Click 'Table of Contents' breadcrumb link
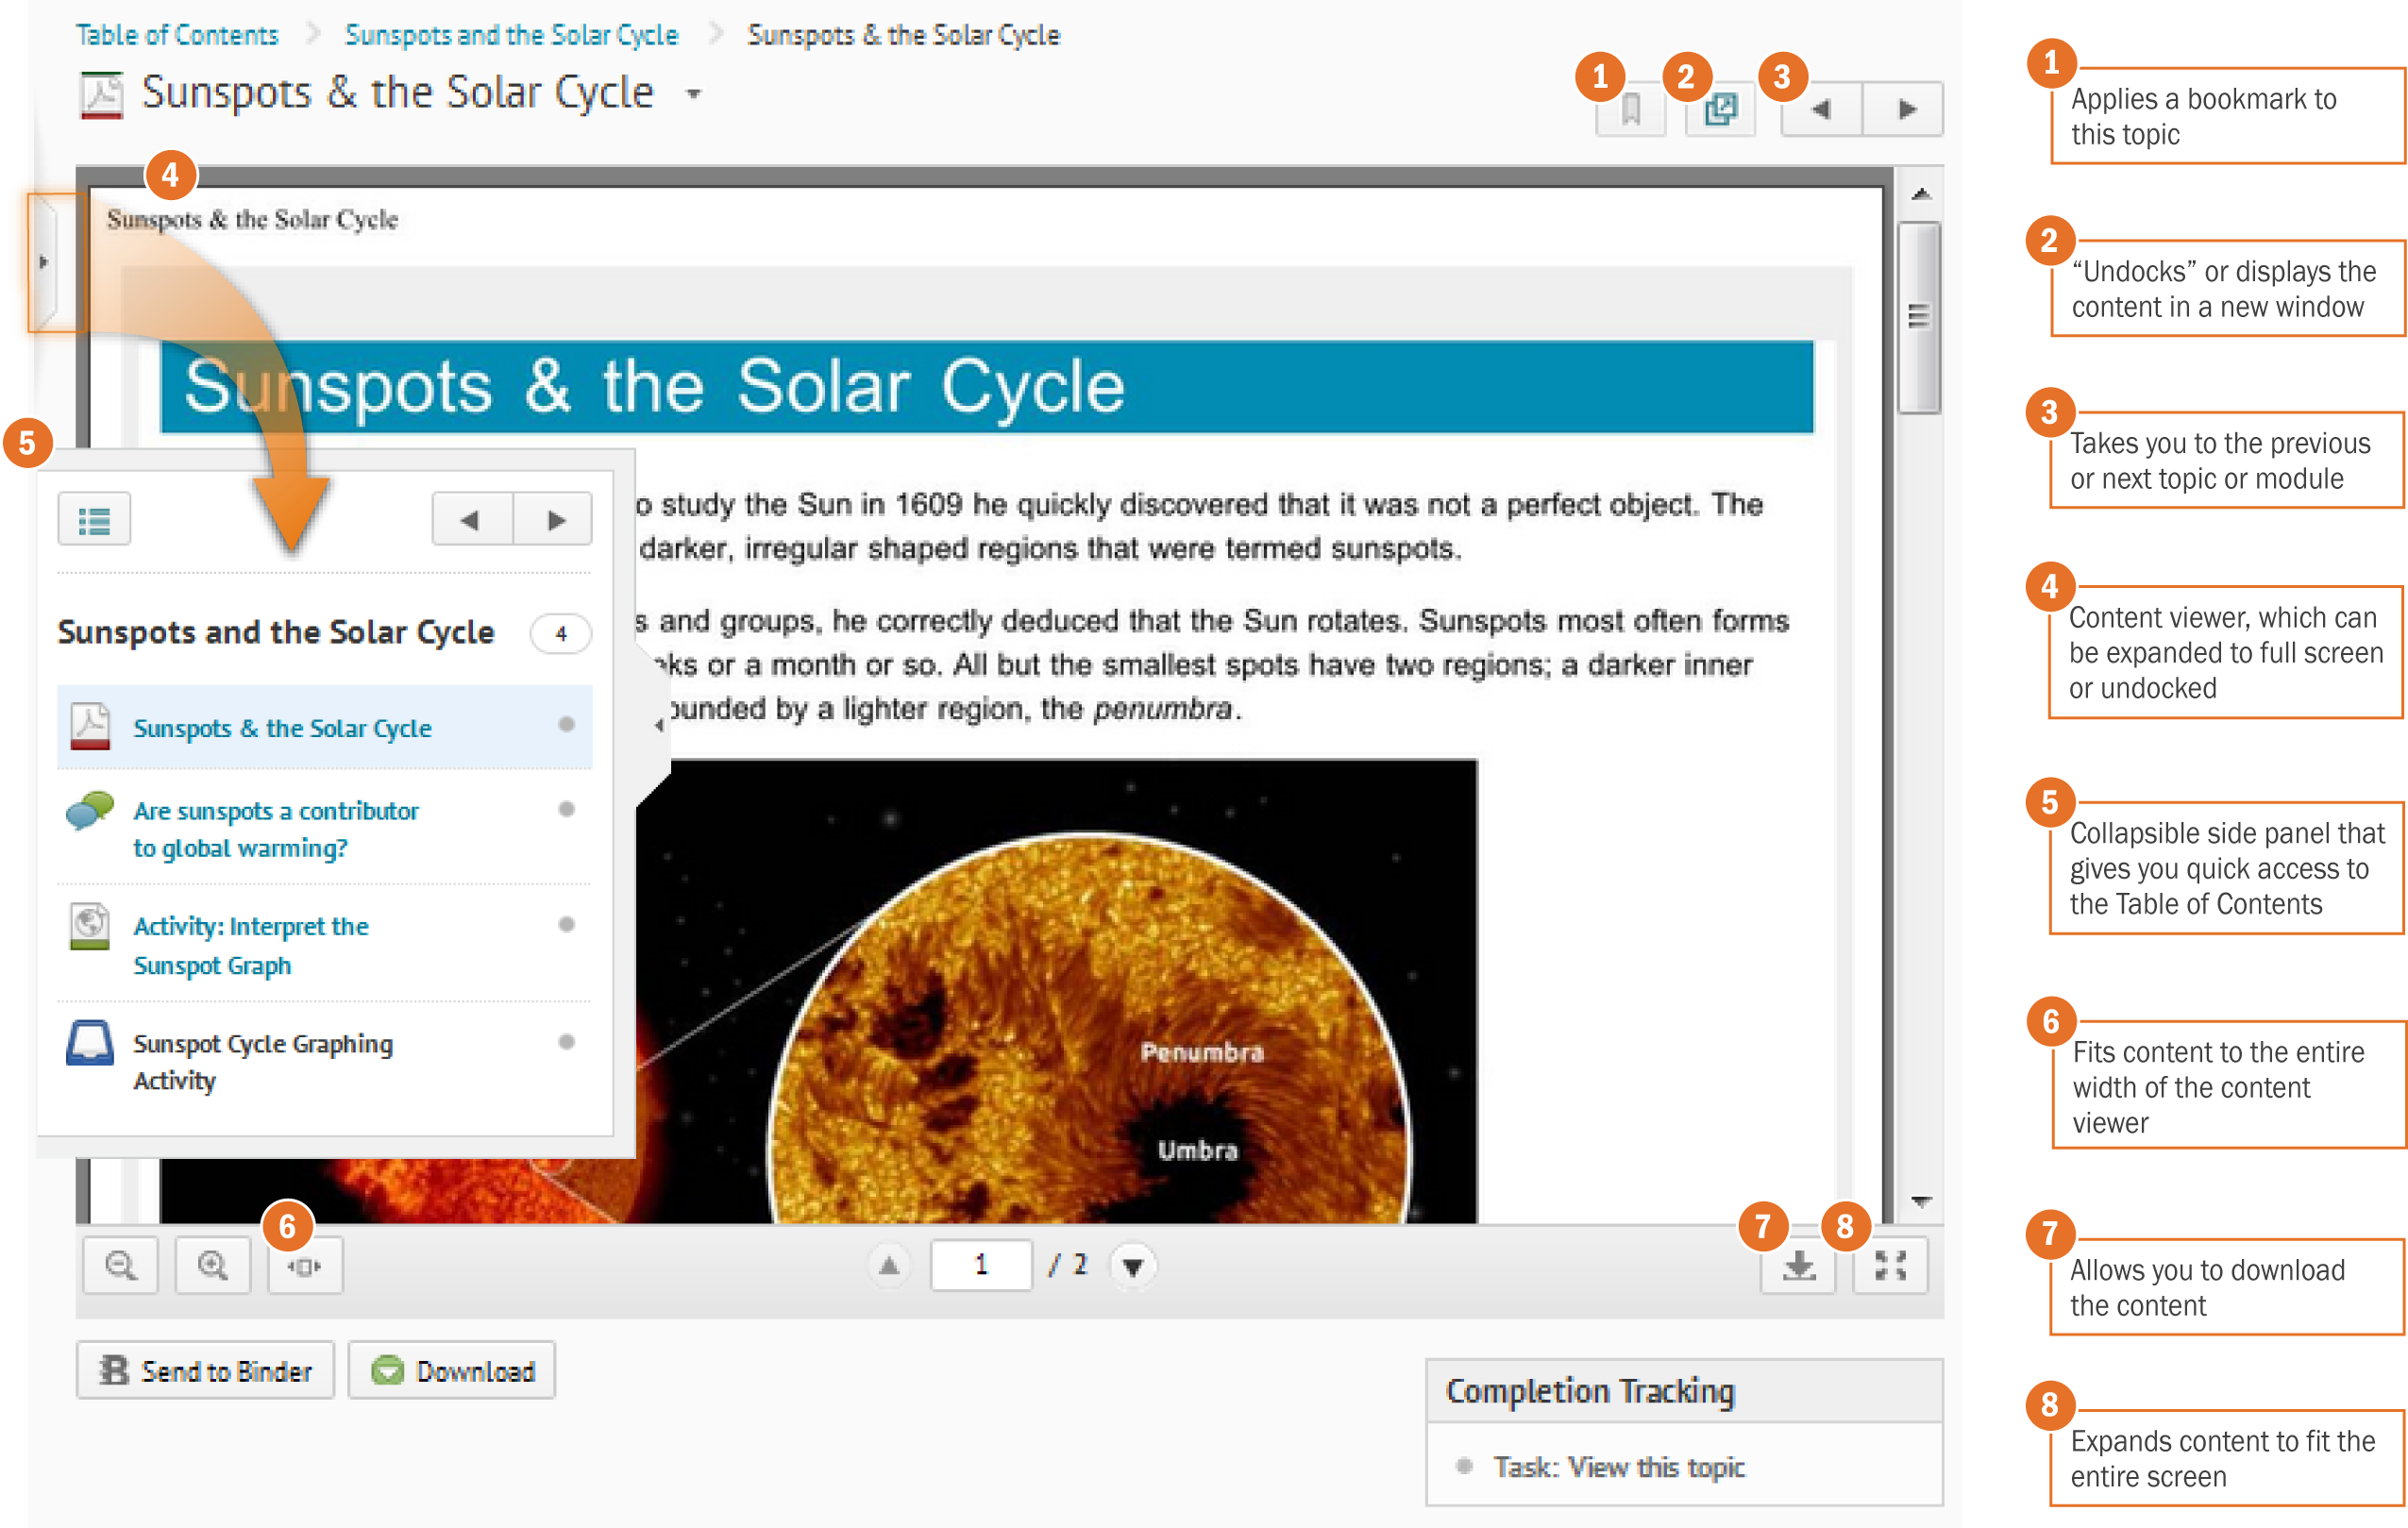 177,35
